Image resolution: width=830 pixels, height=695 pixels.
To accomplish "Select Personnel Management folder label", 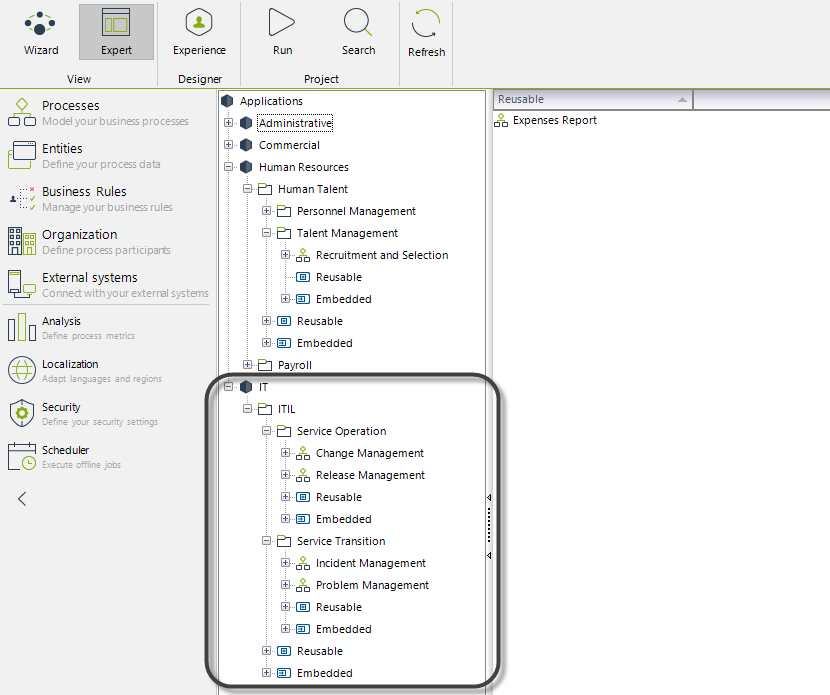I will (356, 211).
